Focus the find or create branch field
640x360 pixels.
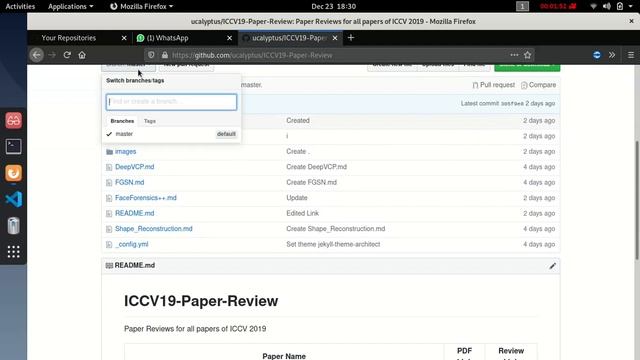tap(171, 102)
